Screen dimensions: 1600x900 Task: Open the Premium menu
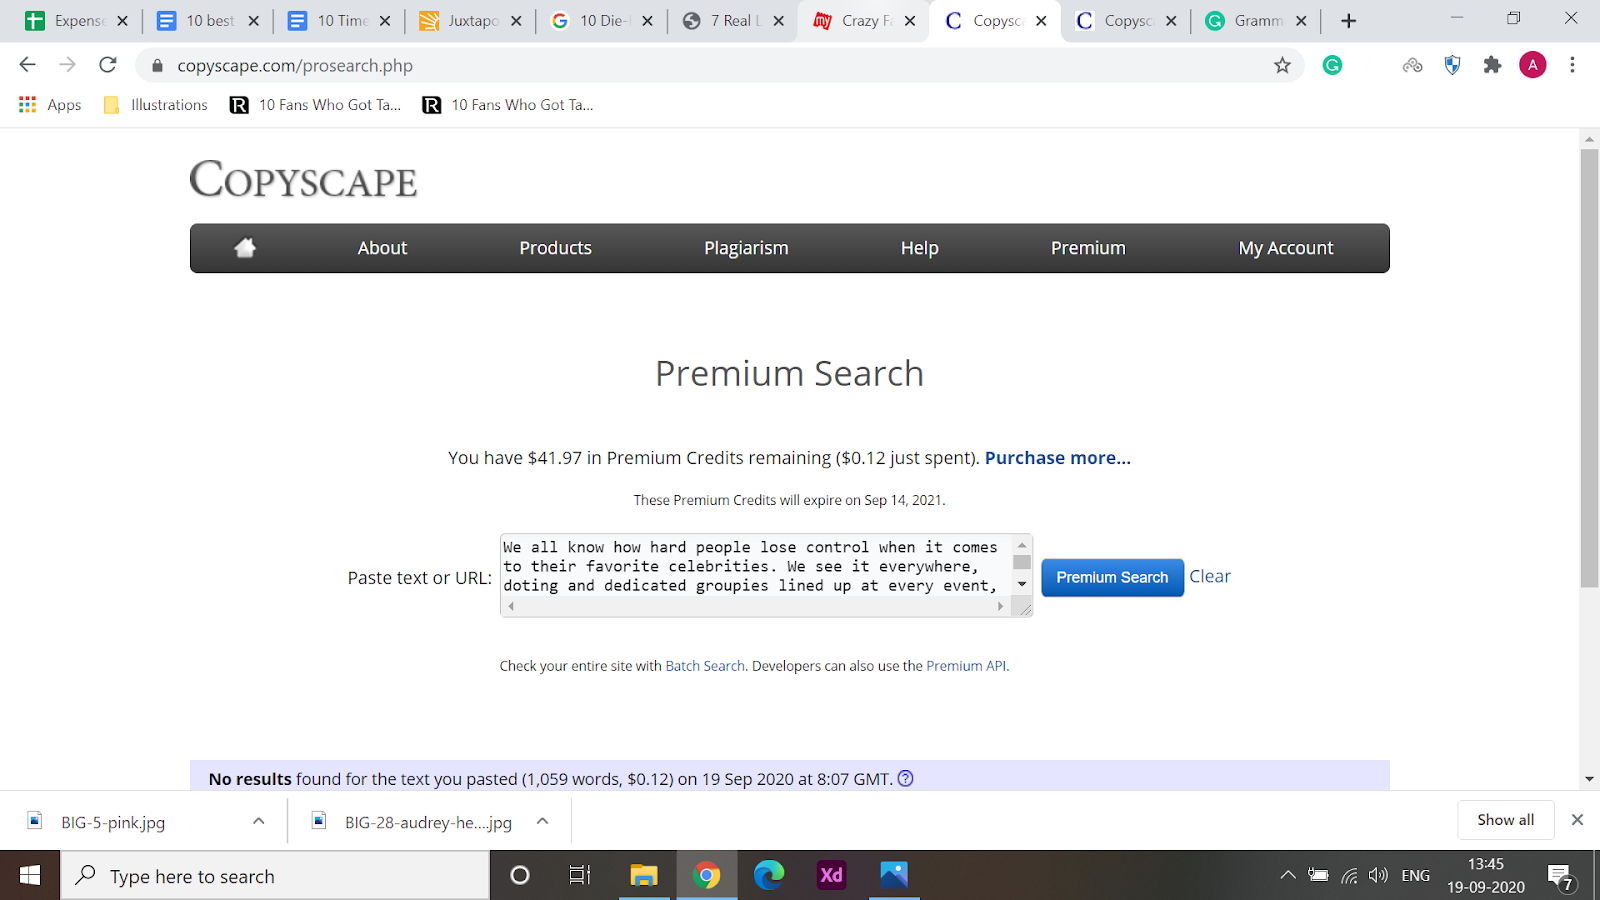1088,248
